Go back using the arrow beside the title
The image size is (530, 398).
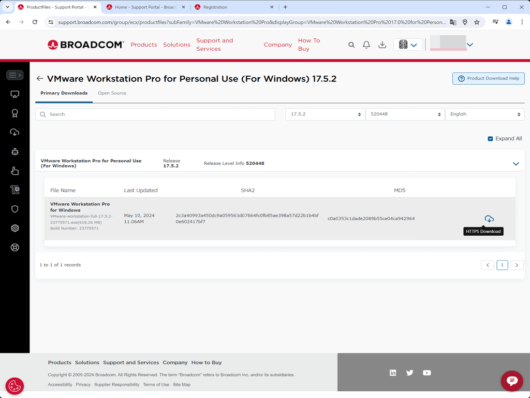point(40,79)
